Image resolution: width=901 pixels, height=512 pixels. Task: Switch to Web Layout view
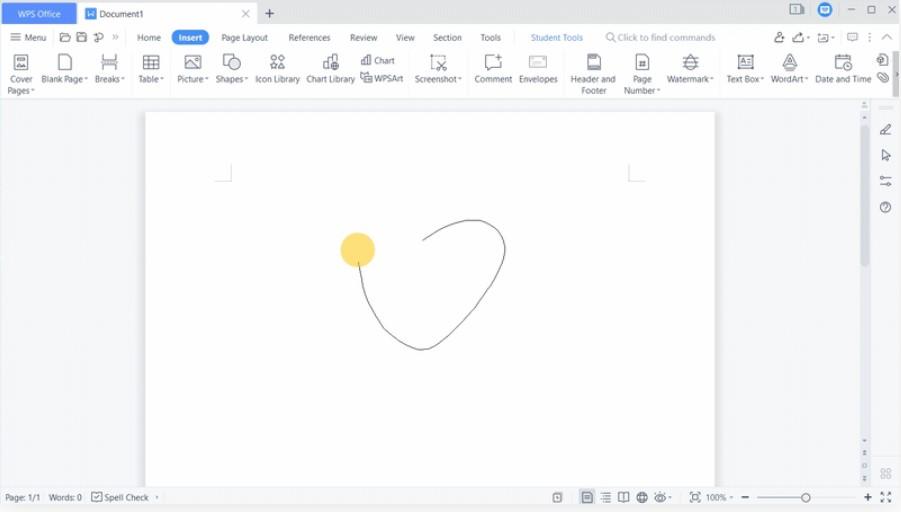642,497
